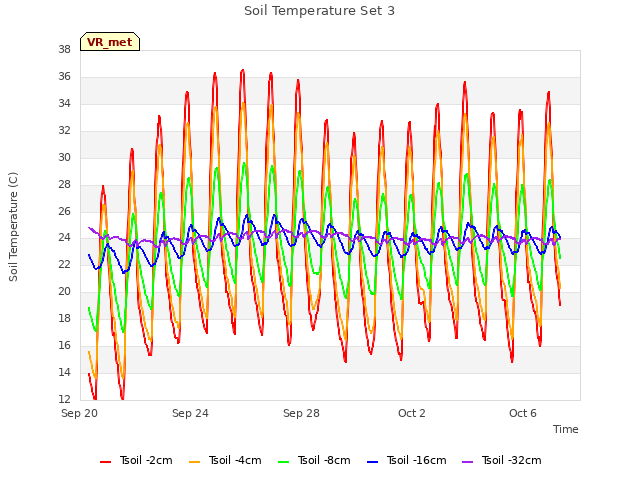Click the '38' y-axis tick label
This screenshot has width=640, height=480.
point(64,50)
